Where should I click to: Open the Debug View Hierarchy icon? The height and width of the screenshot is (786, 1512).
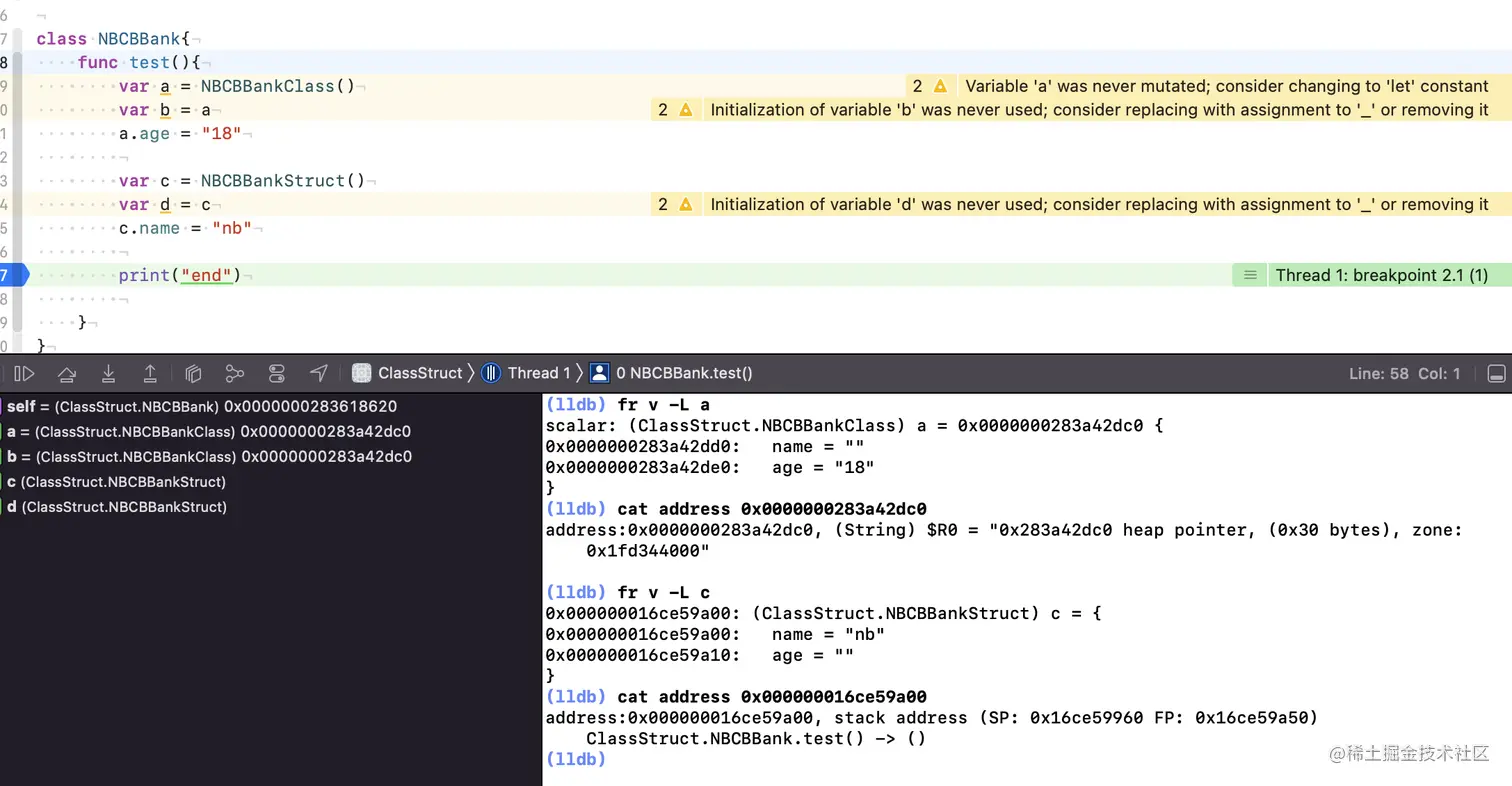(194, 373)
